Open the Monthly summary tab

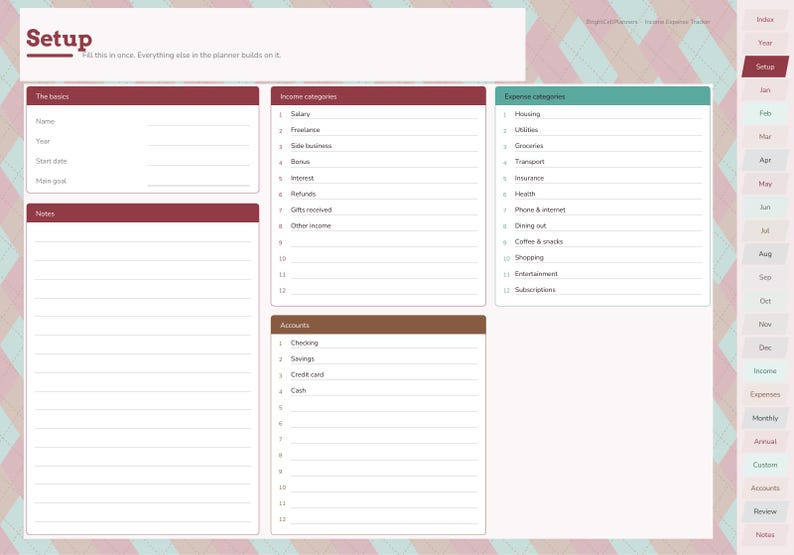(765, 418)
